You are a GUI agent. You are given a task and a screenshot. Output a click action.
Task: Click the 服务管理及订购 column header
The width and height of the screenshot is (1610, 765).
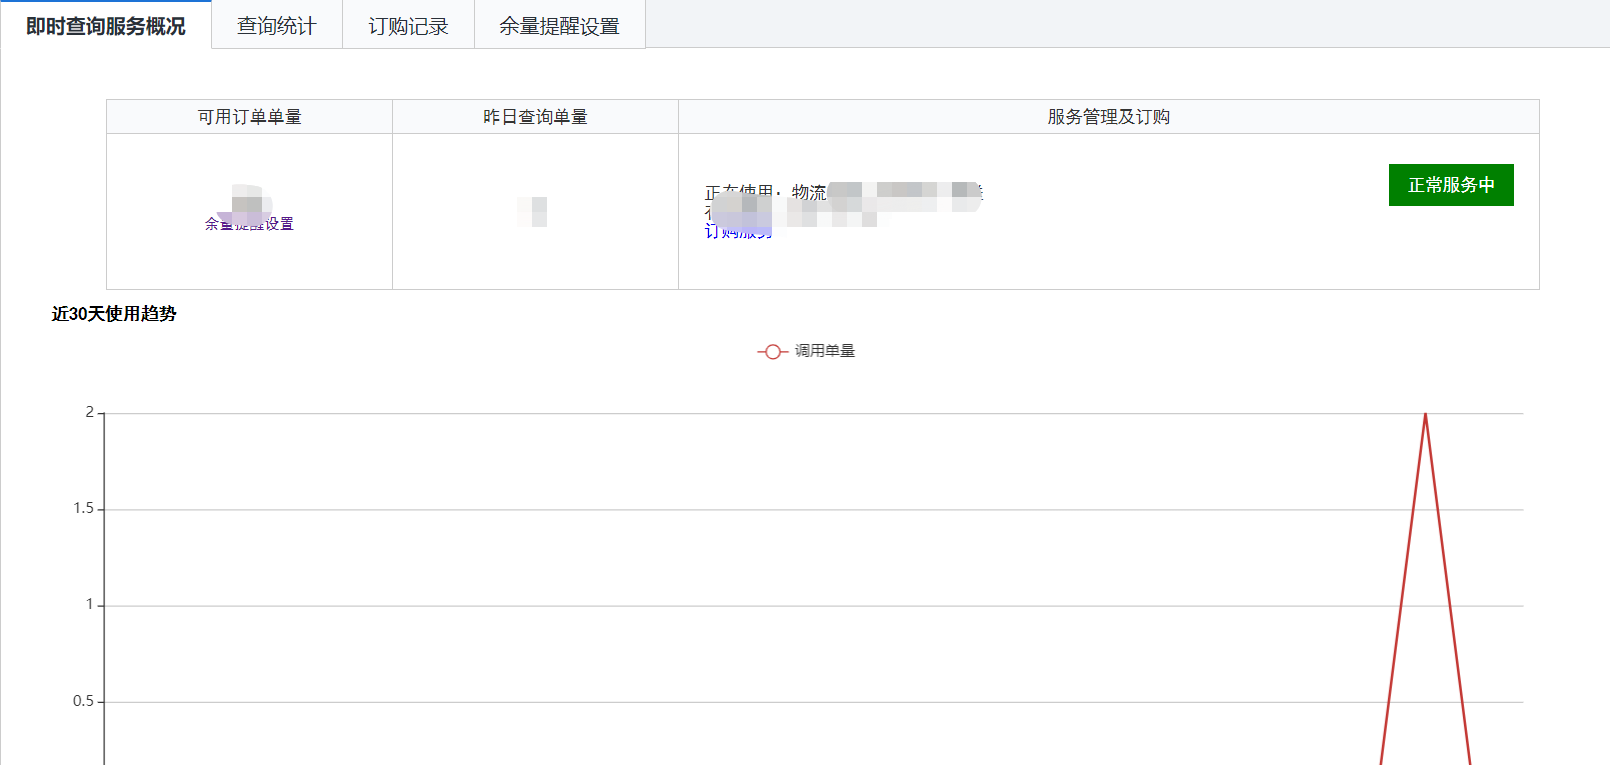(x=1108, y=117)
